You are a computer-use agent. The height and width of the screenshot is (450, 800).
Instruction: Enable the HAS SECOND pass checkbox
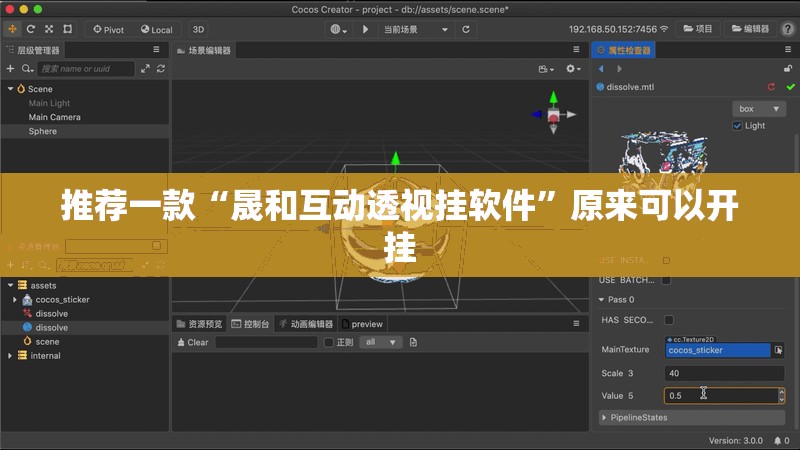click(668, 320)
